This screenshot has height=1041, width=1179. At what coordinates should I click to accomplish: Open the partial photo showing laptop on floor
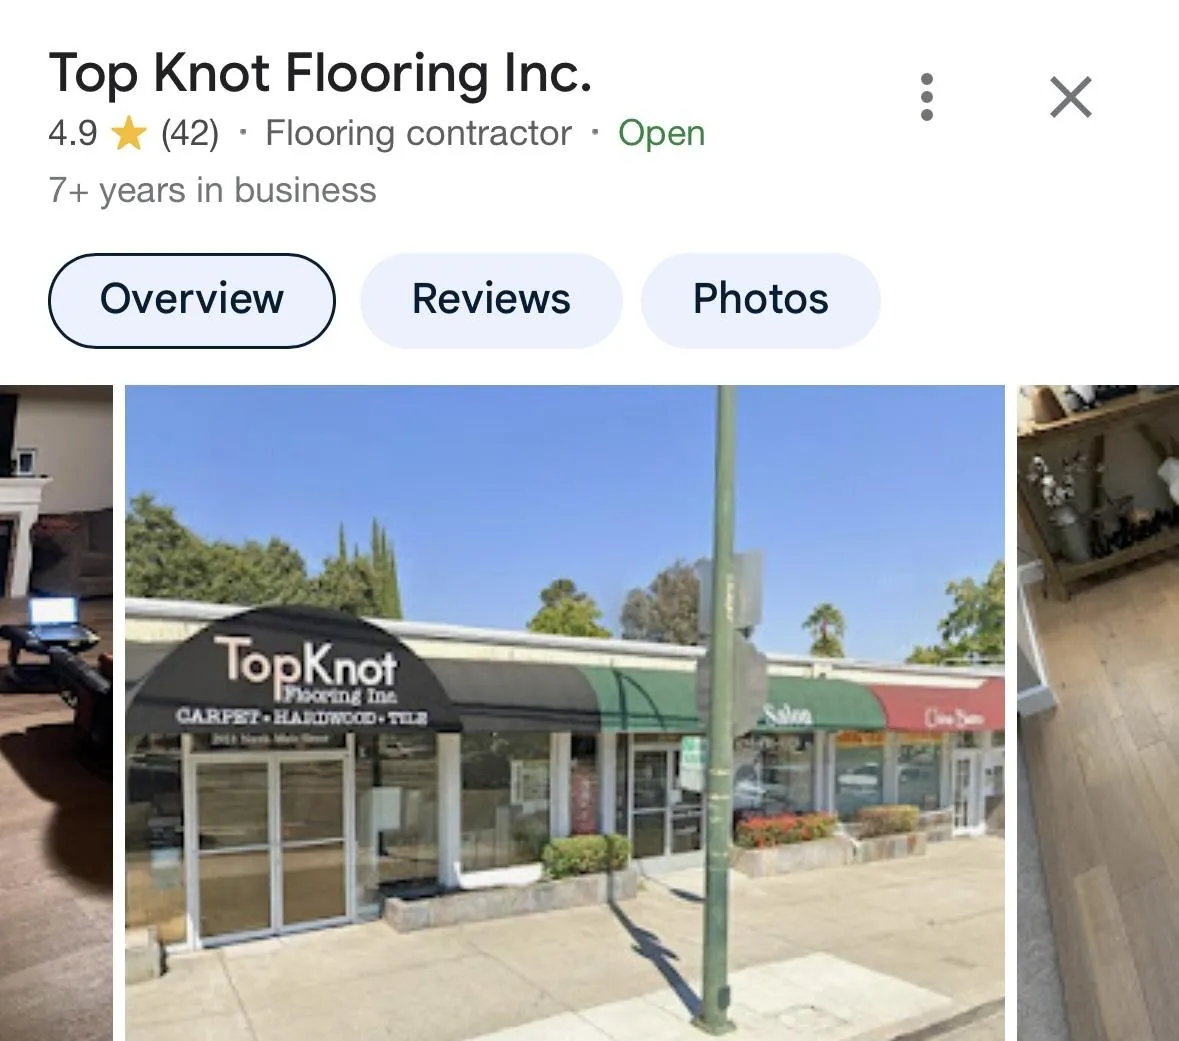(x=56, y=712)
